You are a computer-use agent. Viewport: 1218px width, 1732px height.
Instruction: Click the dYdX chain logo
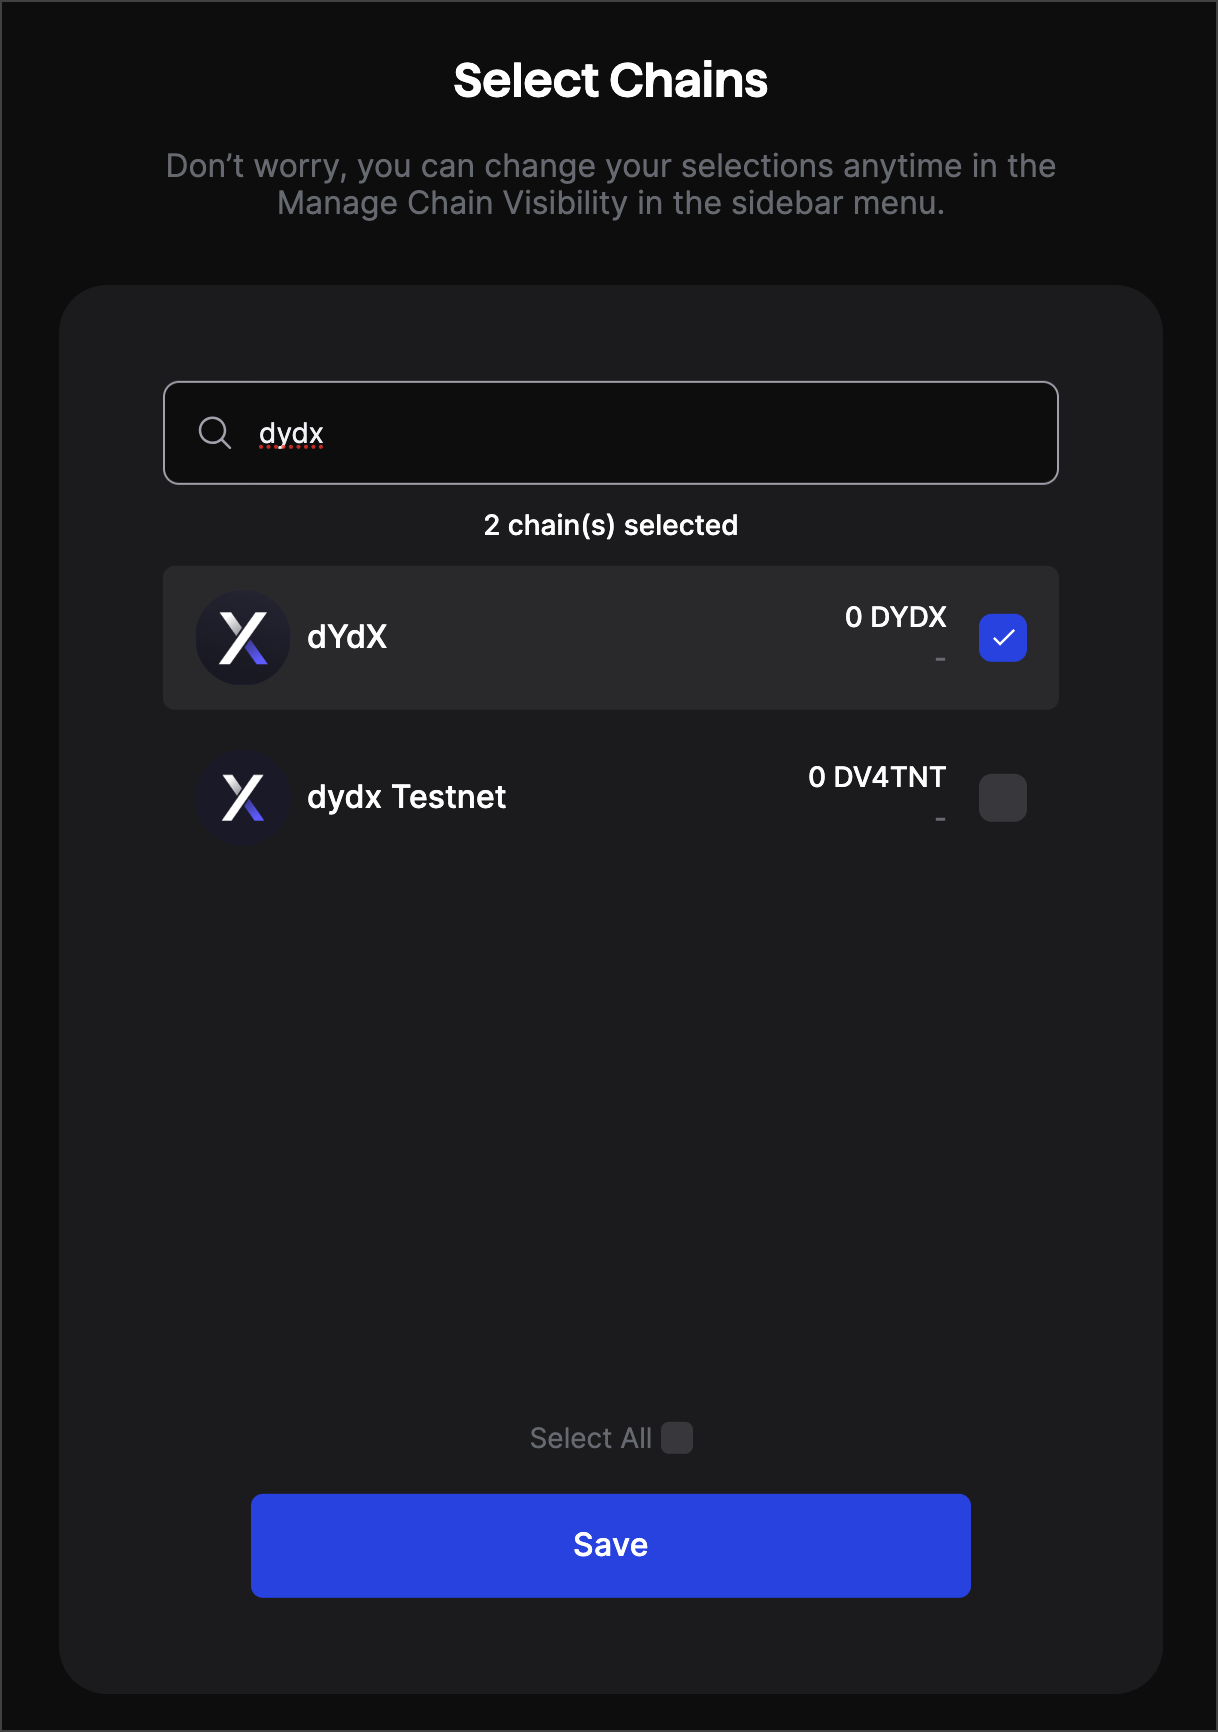coord(243,638)
